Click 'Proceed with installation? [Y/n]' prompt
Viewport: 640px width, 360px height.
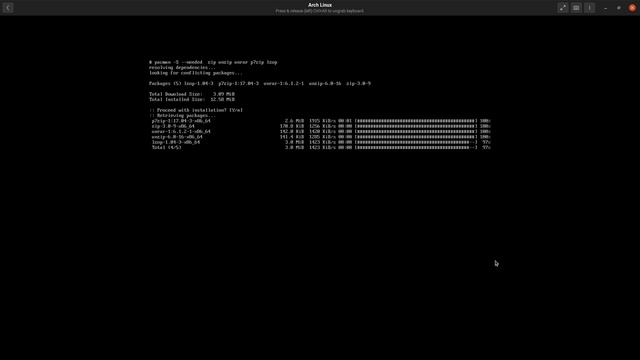click(x=196, y=110)
